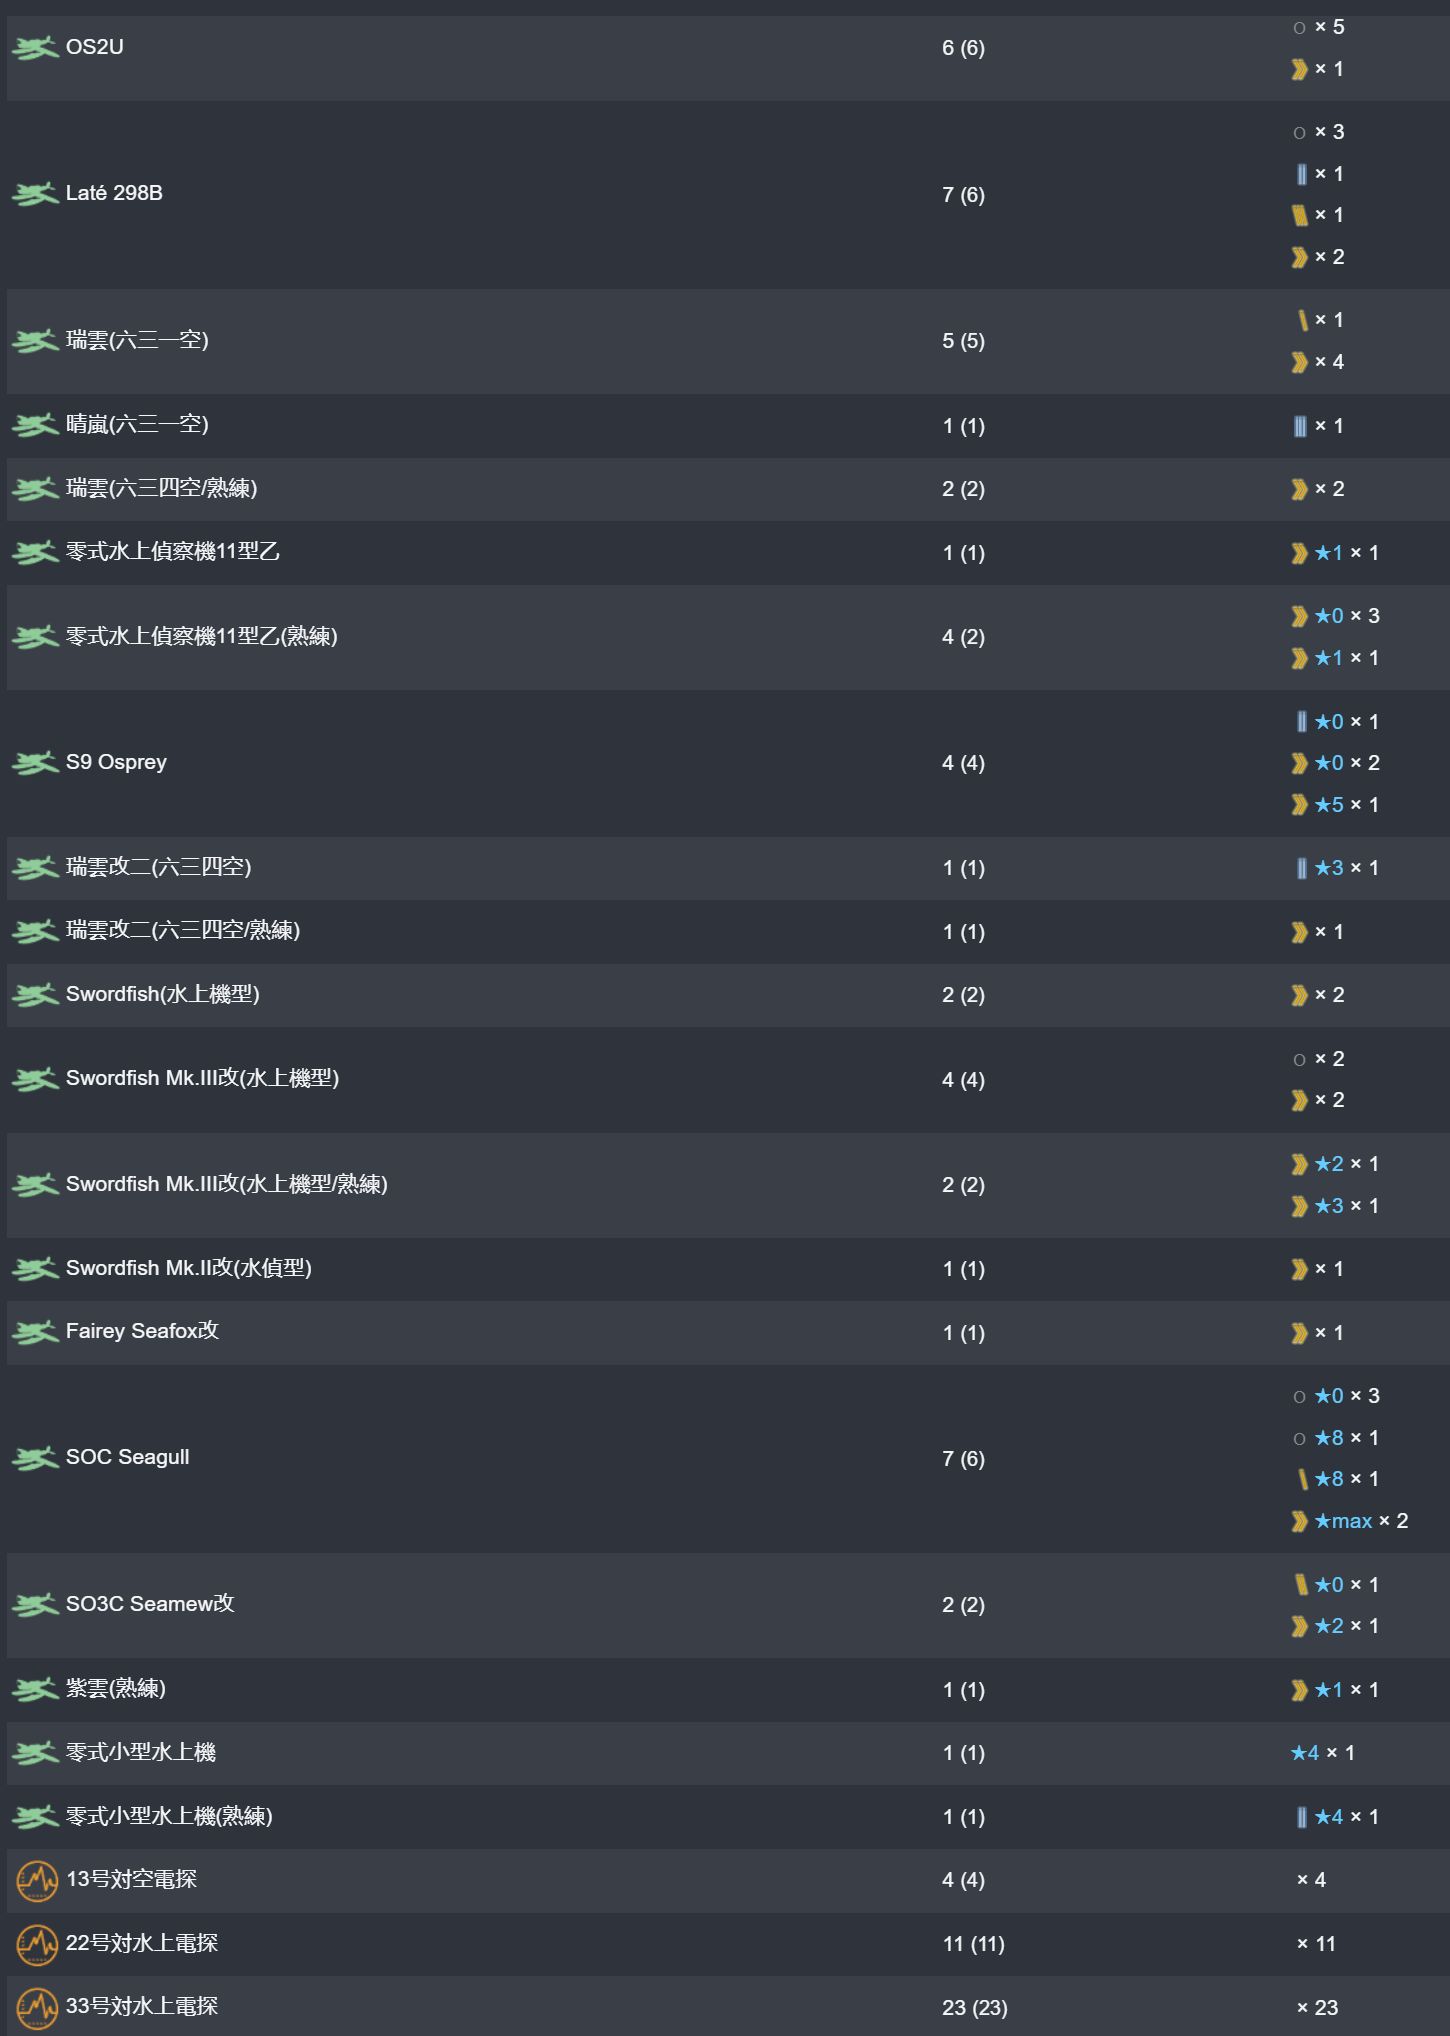This screenshot has height=2036, width=1450.
Task: Click the radar icon for 22号対水上電探
Action: pos(37,1944)
